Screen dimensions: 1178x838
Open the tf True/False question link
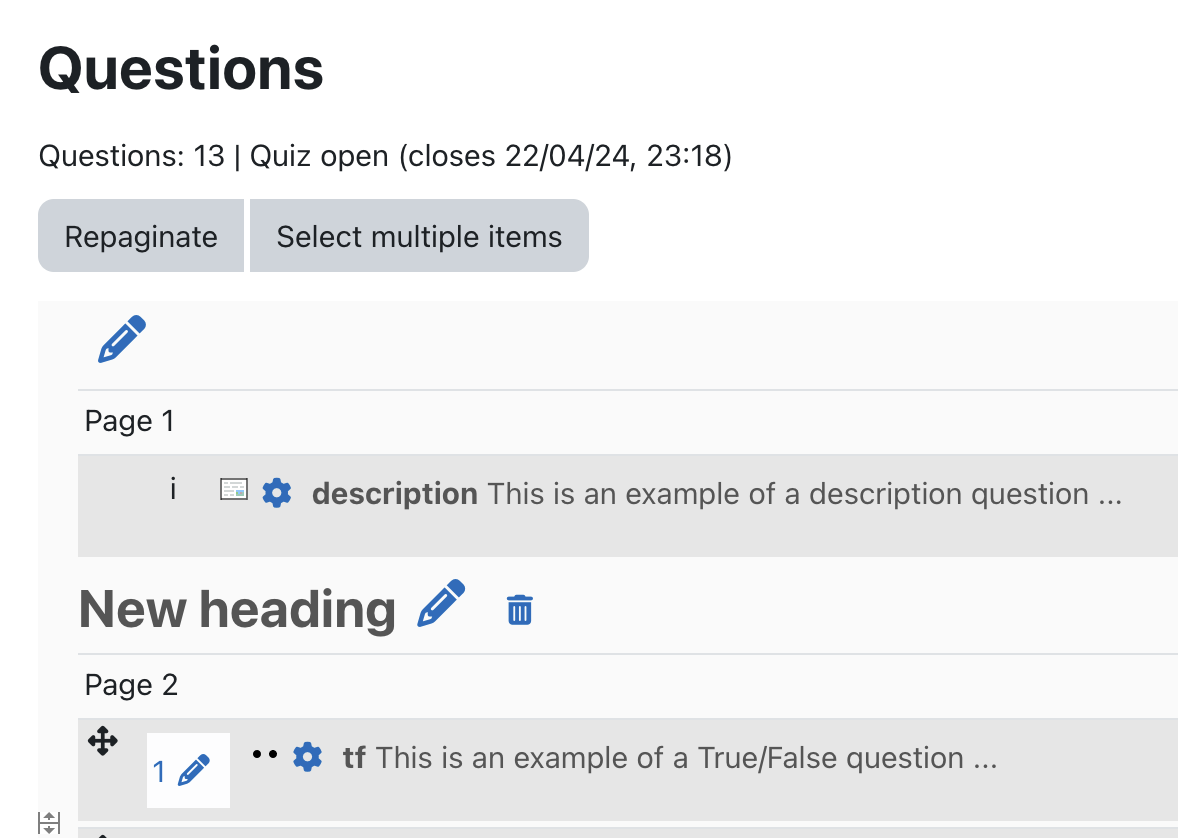coord(670,758)
